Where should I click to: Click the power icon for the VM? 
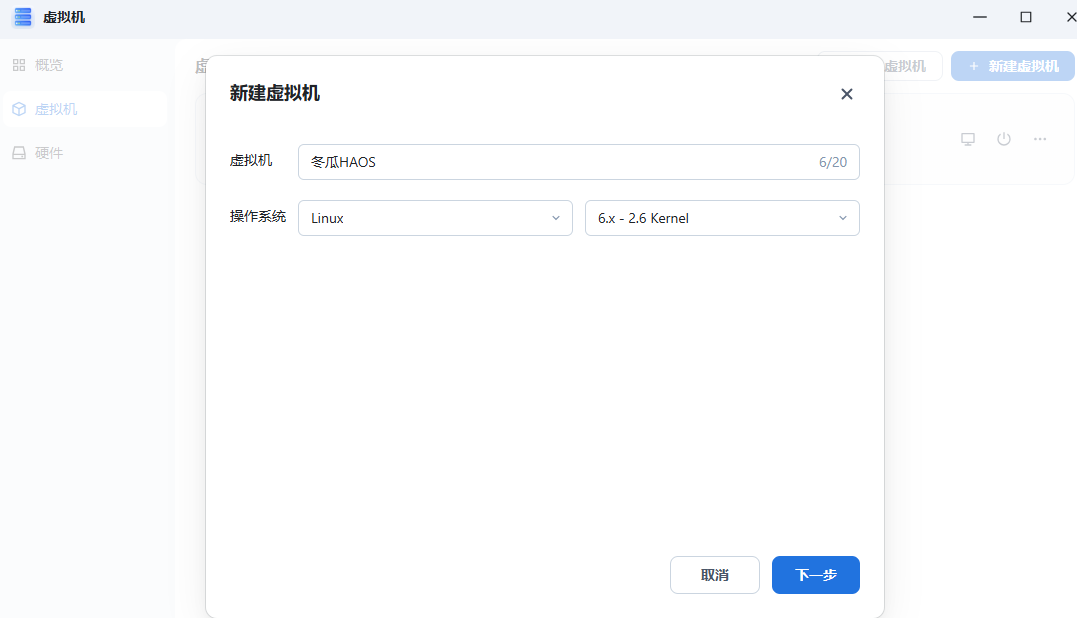(x=1003, y=139)
